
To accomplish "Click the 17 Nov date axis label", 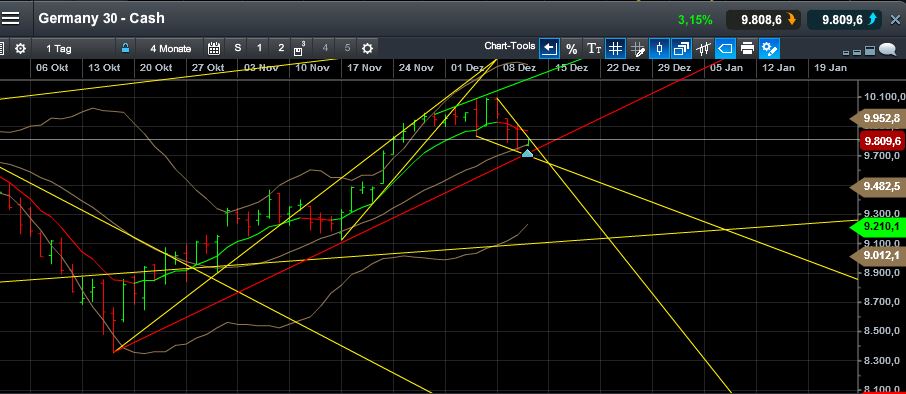I will pyautogui.click(x=364, y=68).
